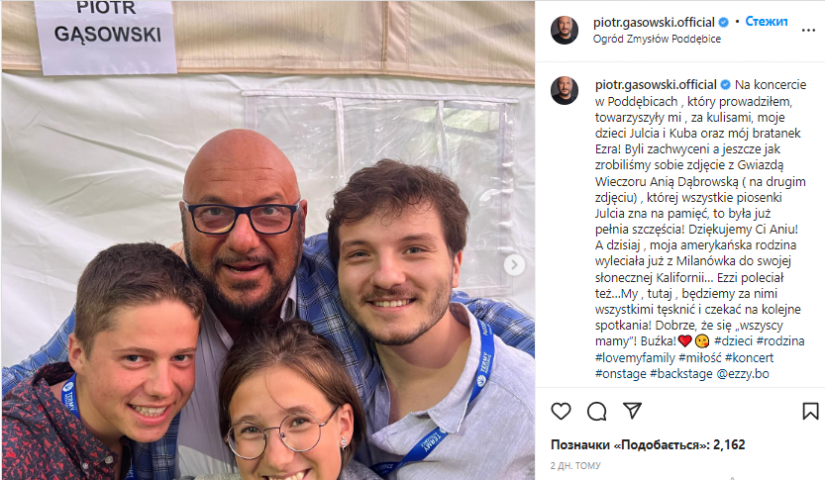The image size is (825, 480).
Task: Open the #rodzina hashtag
Action: (x=781, y=341)
